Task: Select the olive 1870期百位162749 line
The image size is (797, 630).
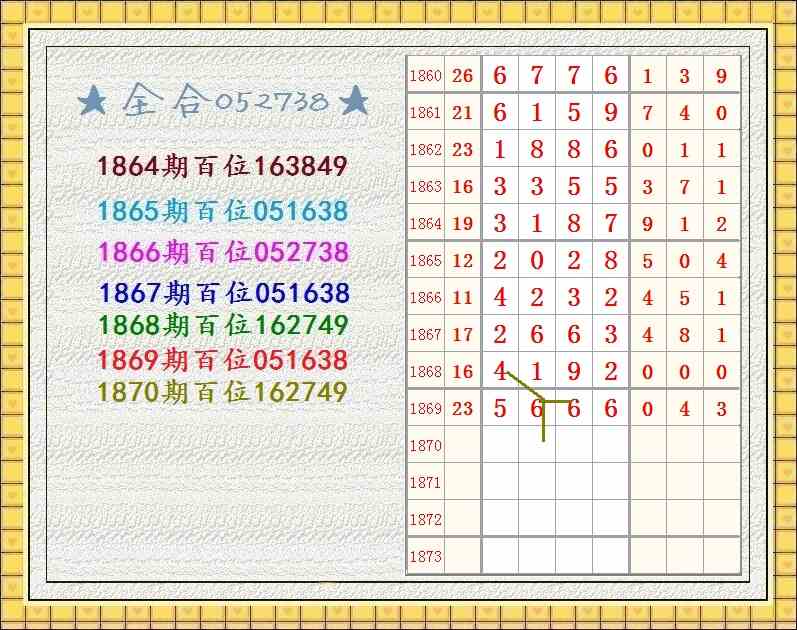Action: 222,393
